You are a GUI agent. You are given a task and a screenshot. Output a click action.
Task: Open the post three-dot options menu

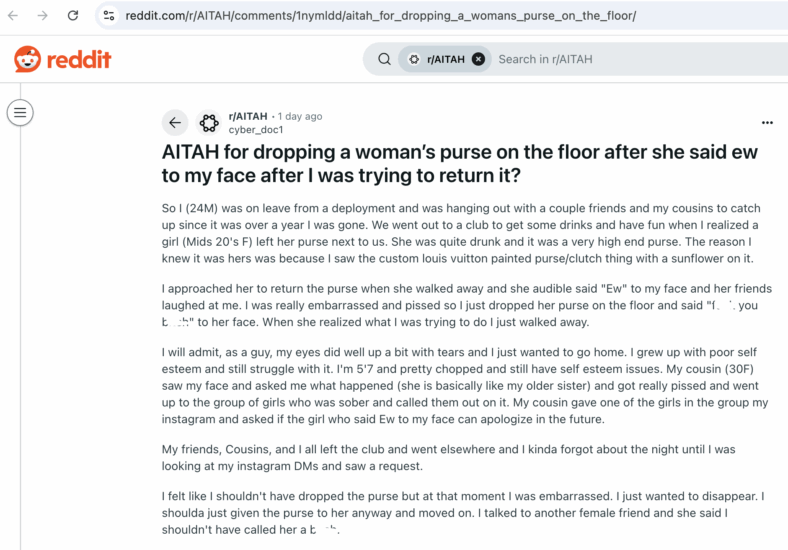tap(767, 122)
